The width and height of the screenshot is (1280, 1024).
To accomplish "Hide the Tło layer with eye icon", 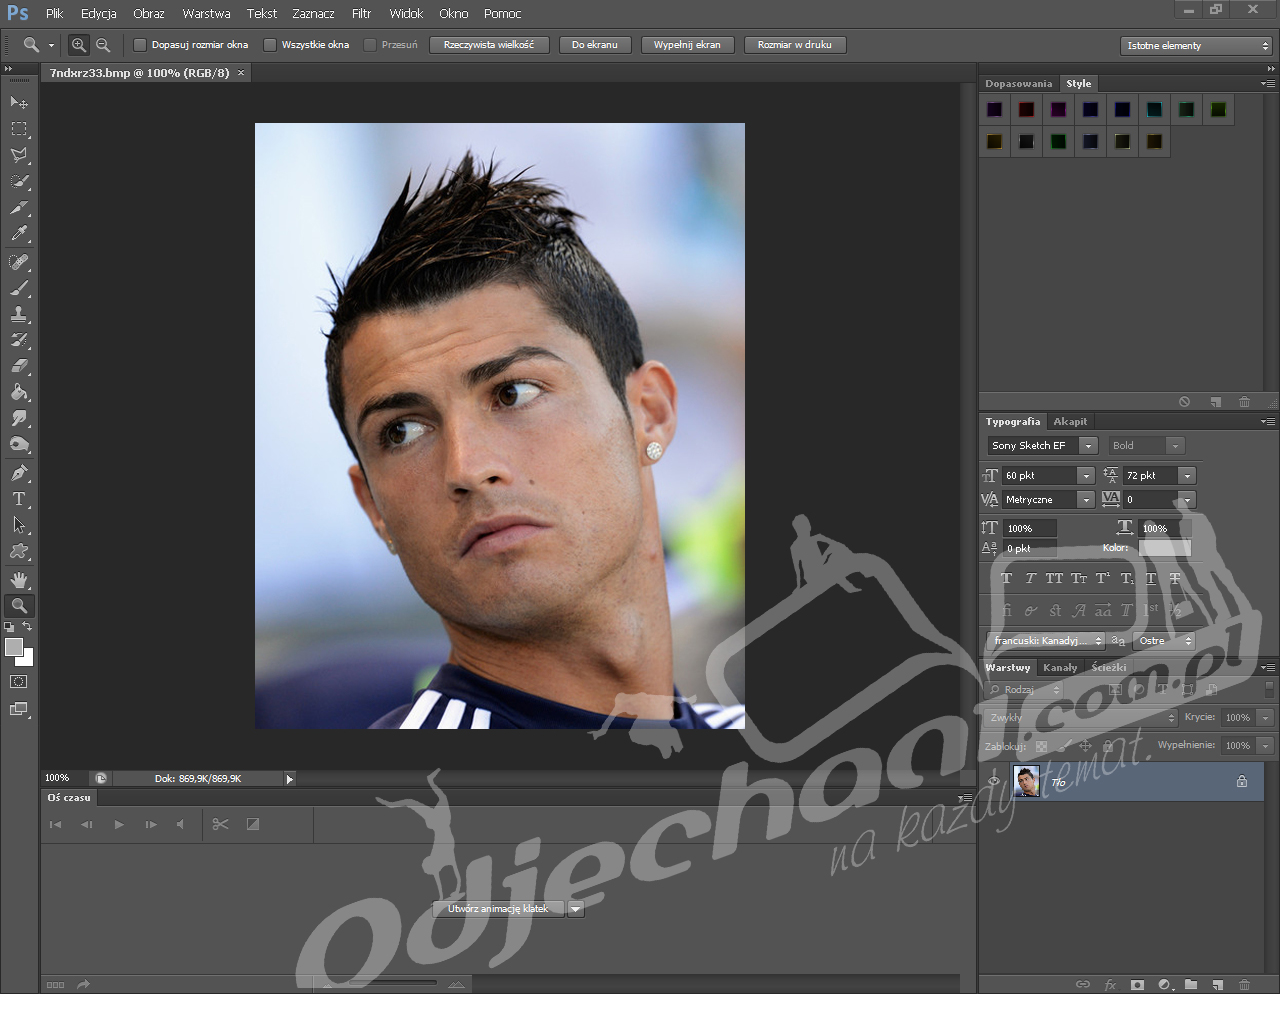I will 993,782.
